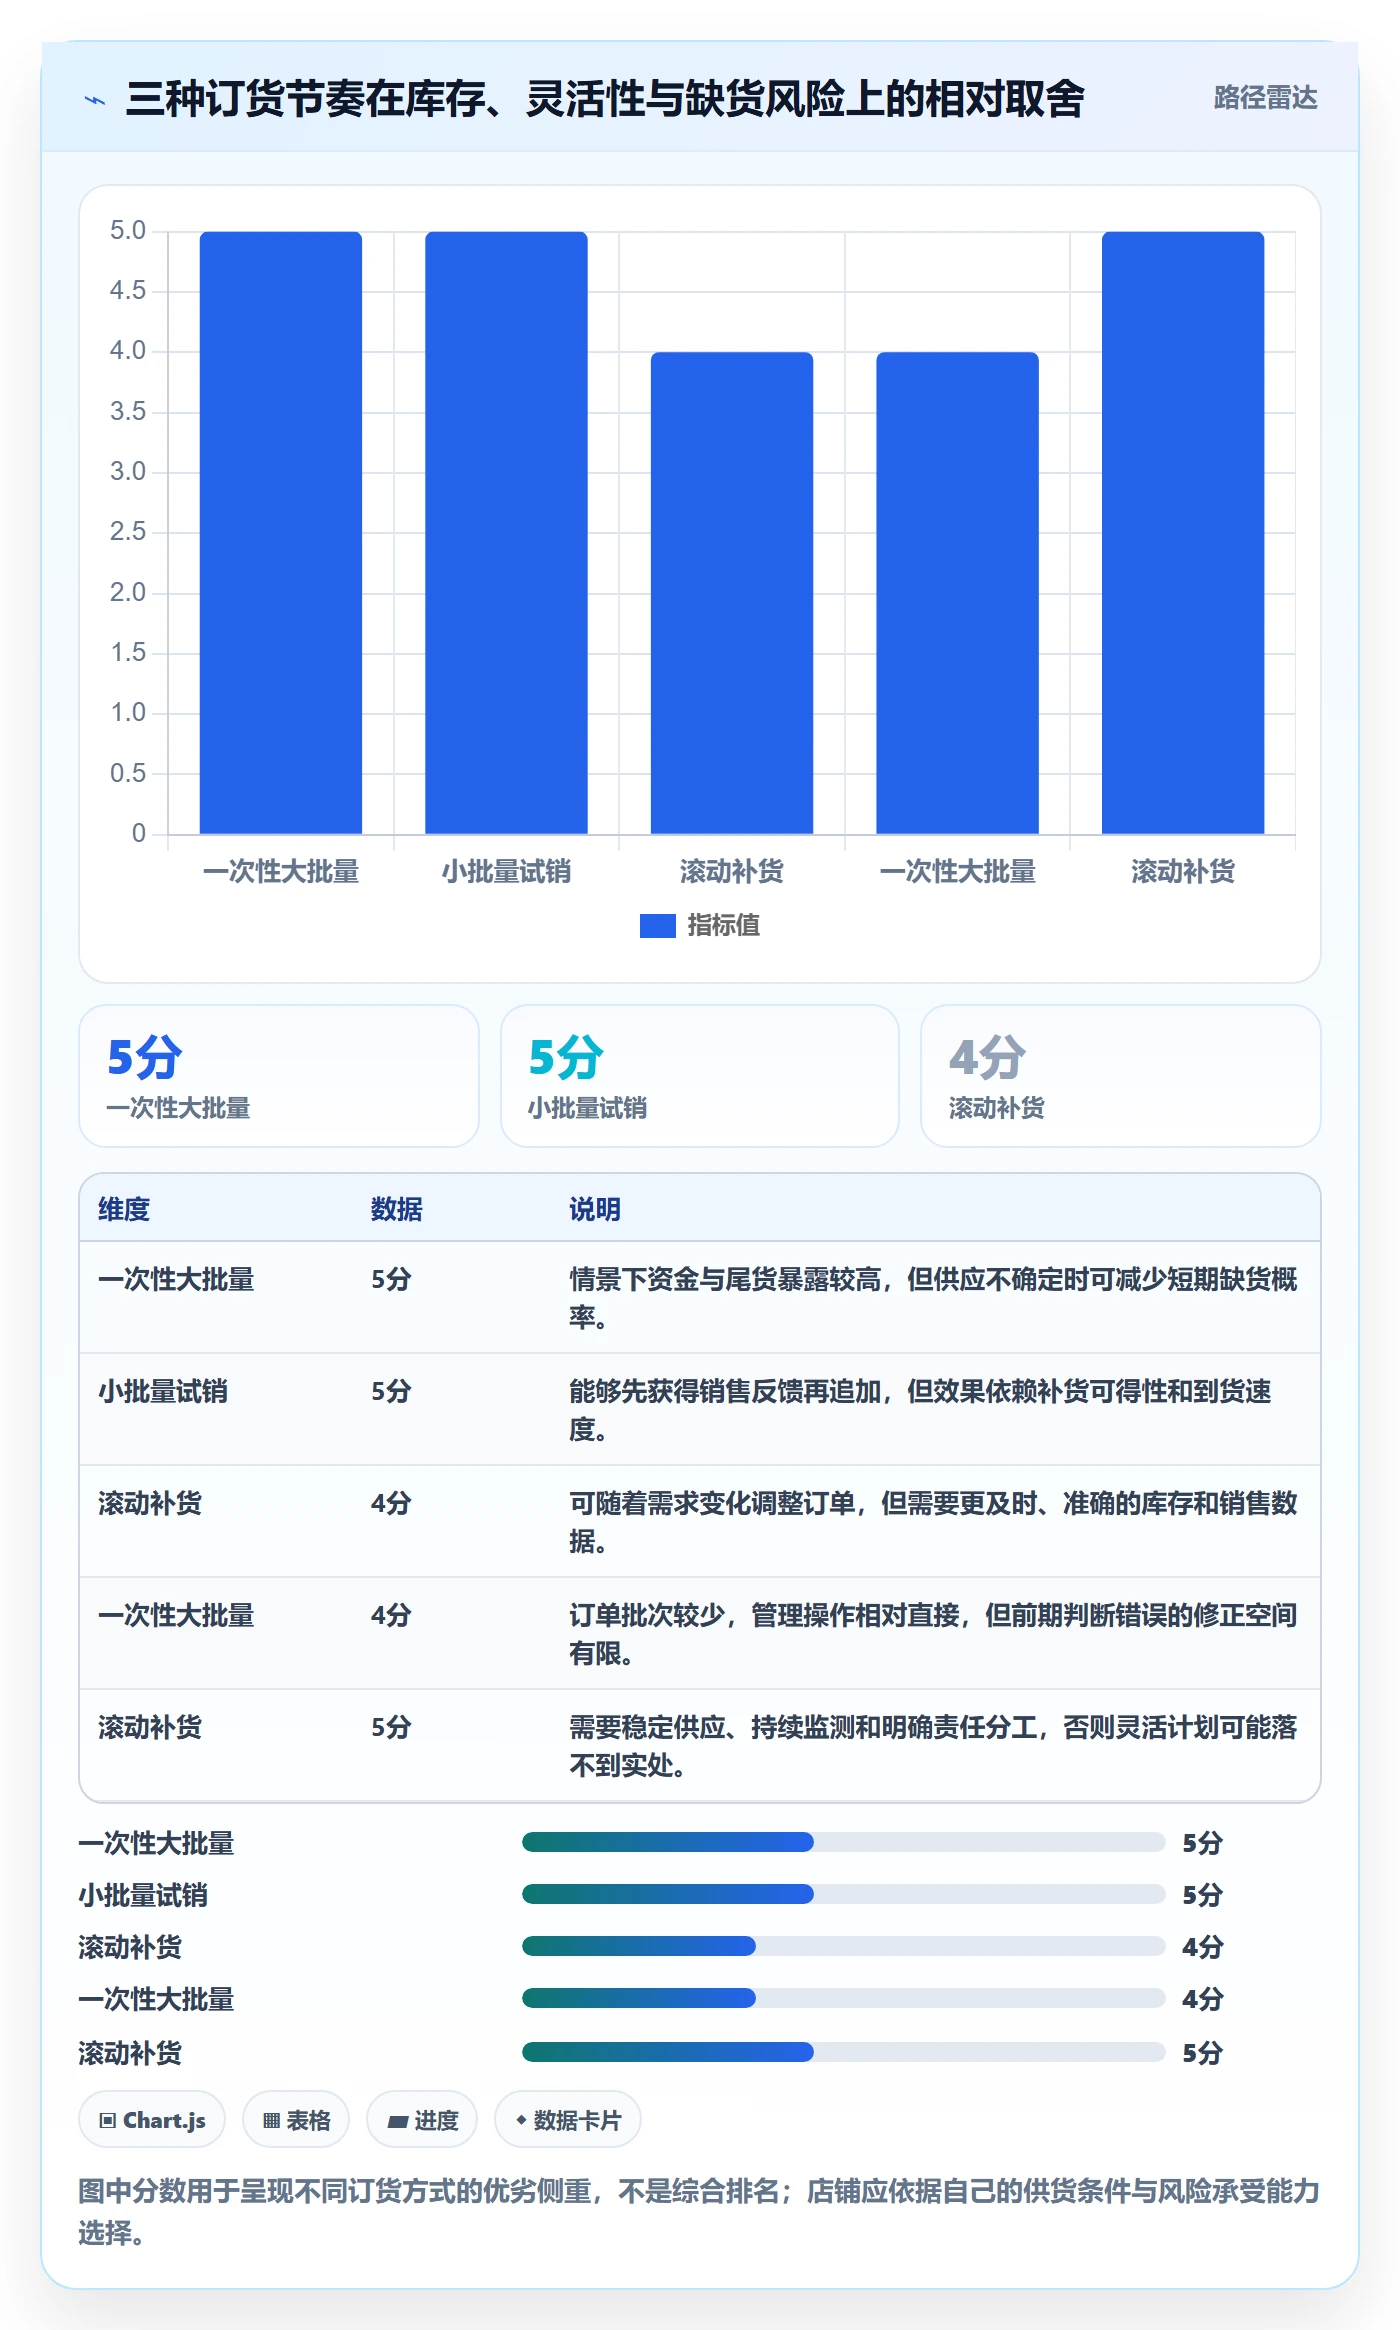Click the Chart.js chip square icon
The width and height of the screenshot is (1400, 2330).
pos(107,2121)
